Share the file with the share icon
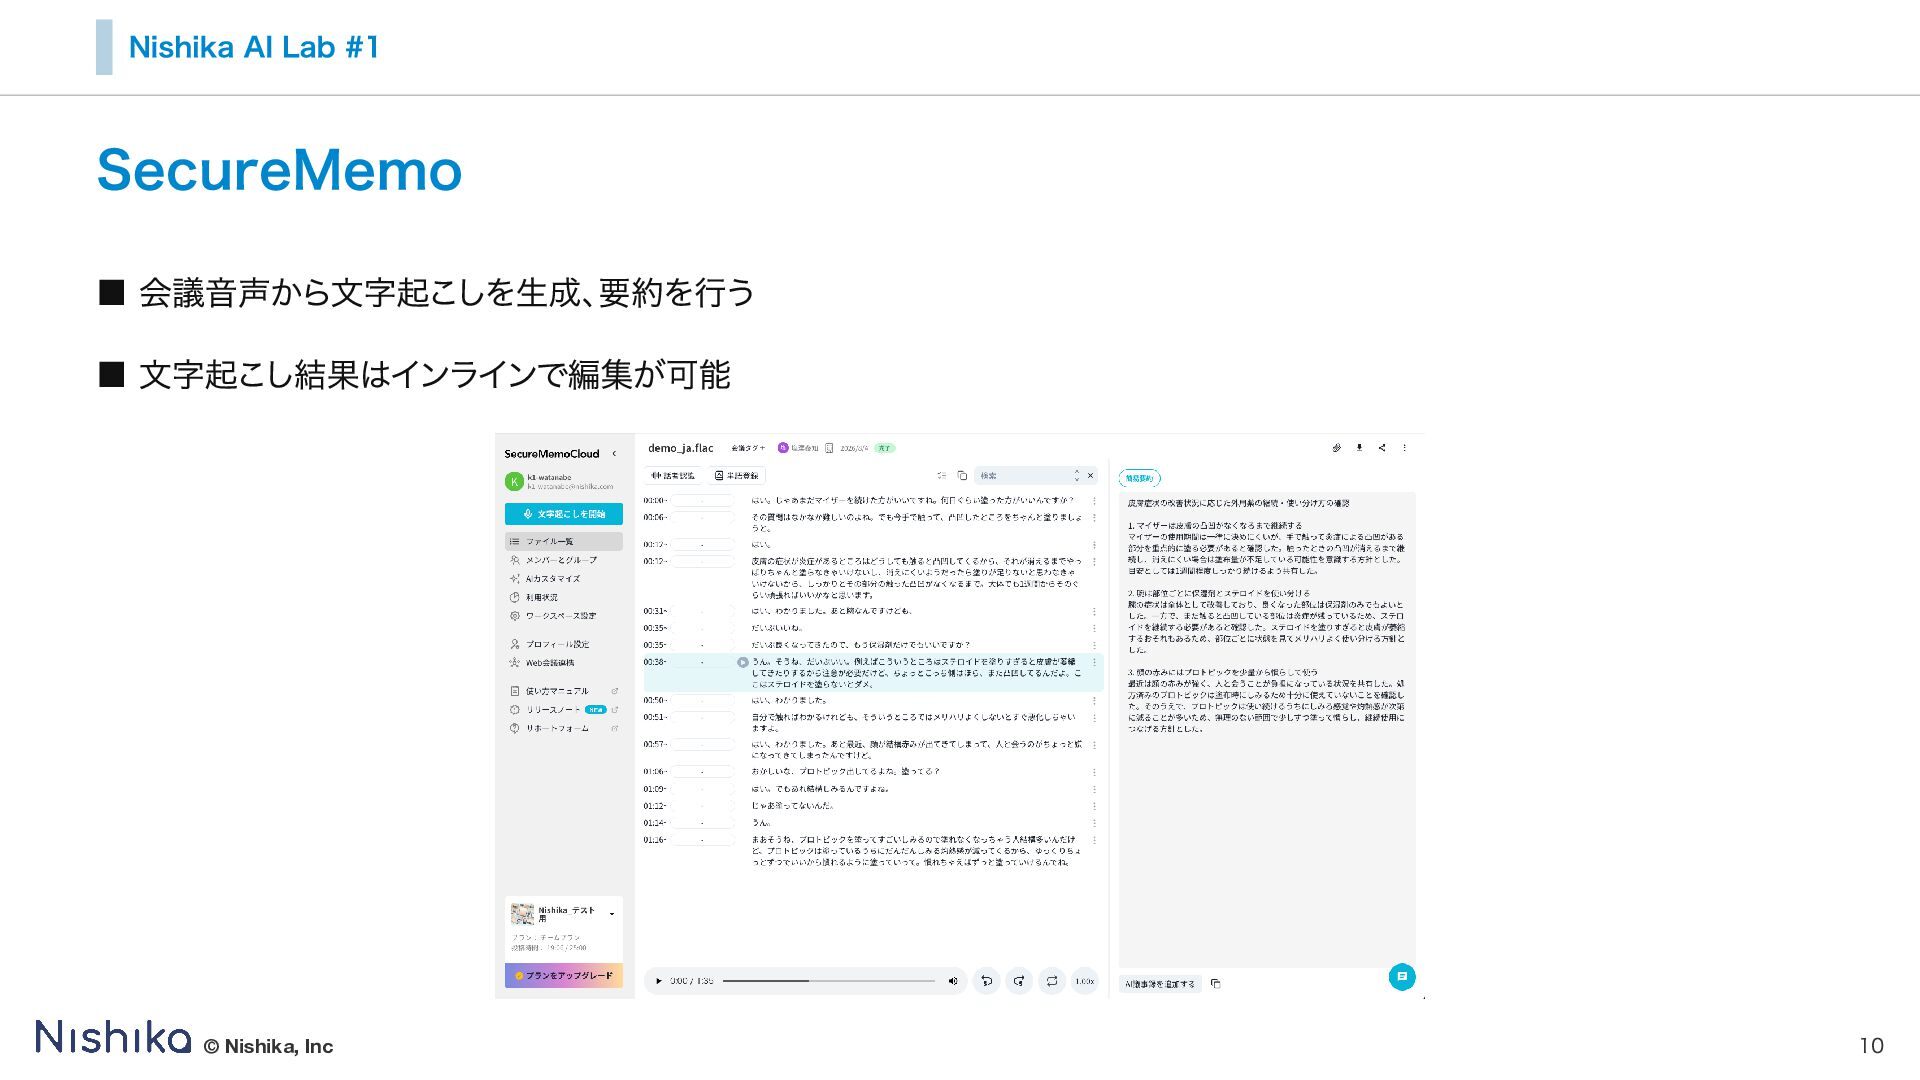The image size is (1920, 1080). click(1382, 448)
